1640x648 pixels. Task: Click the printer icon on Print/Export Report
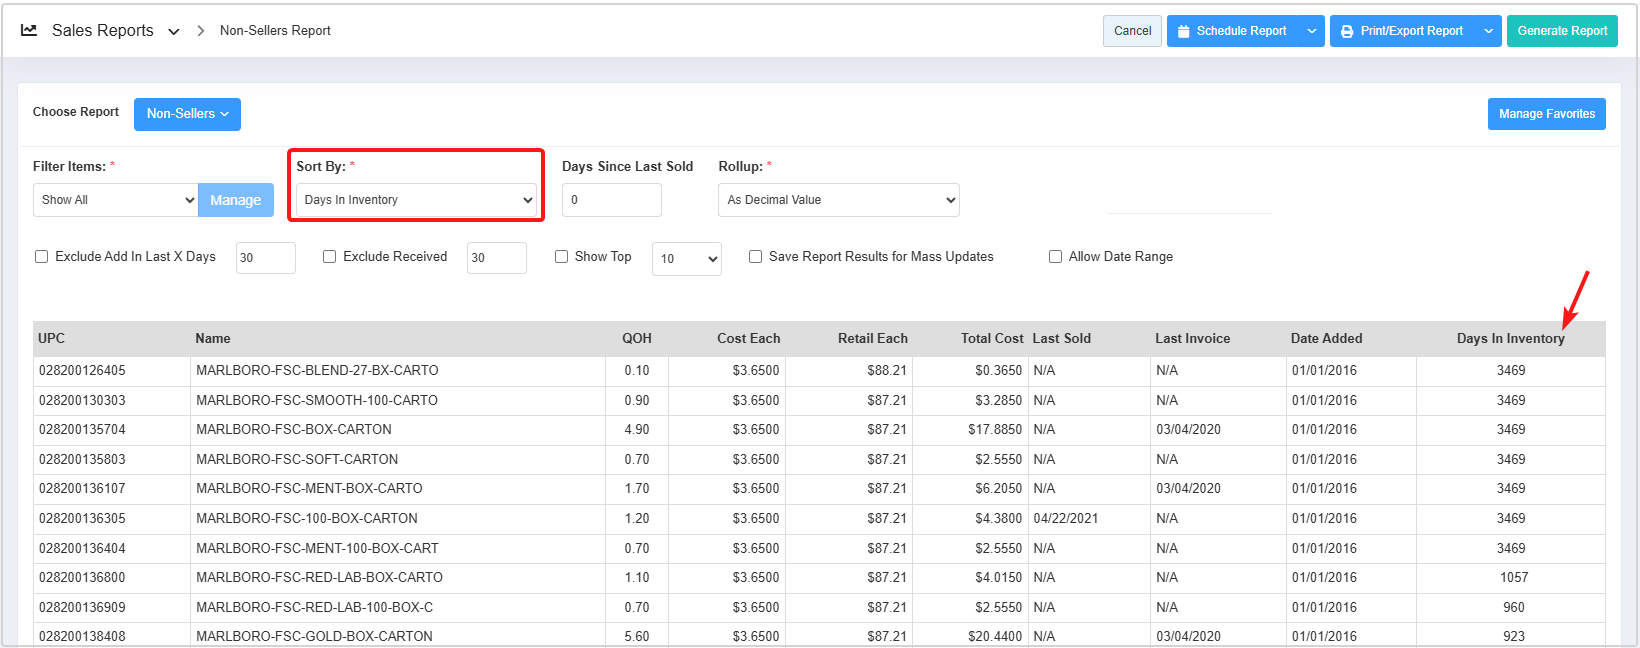1347,31
